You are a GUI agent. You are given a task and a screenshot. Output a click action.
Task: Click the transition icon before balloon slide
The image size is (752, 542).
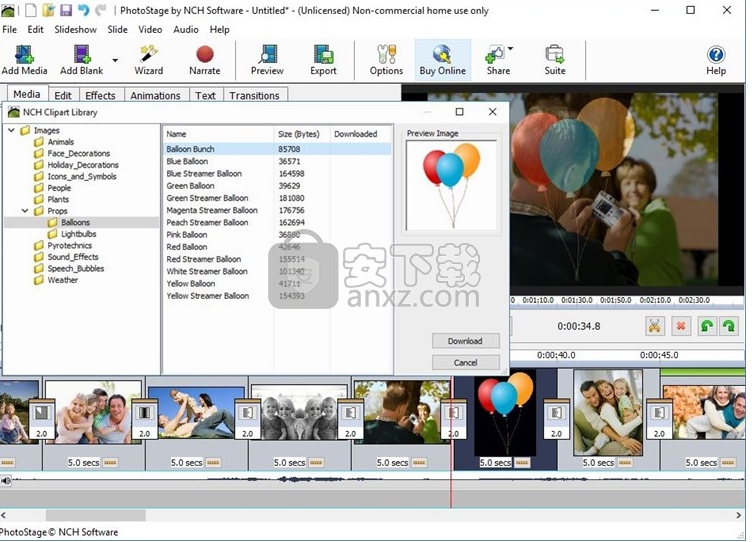[453, 418]
